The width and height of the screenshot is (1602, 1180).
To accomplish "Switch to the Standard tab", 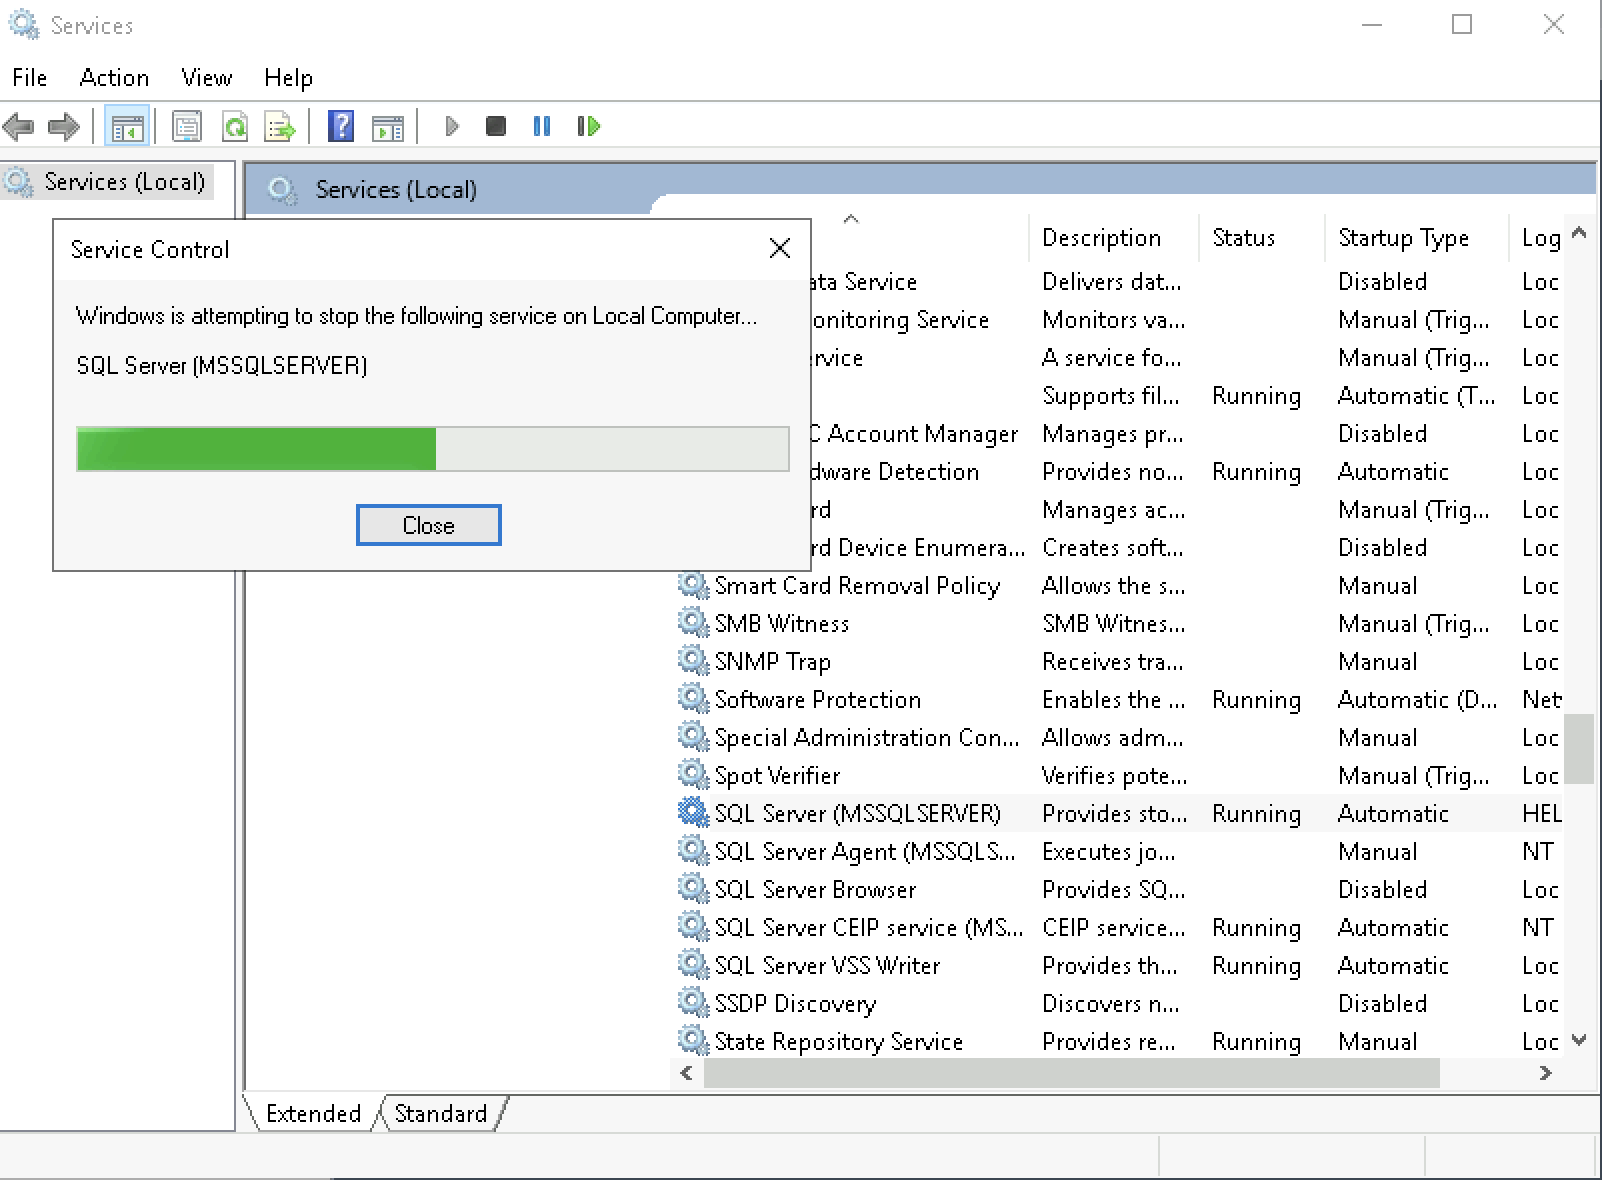I will 440,1113.
